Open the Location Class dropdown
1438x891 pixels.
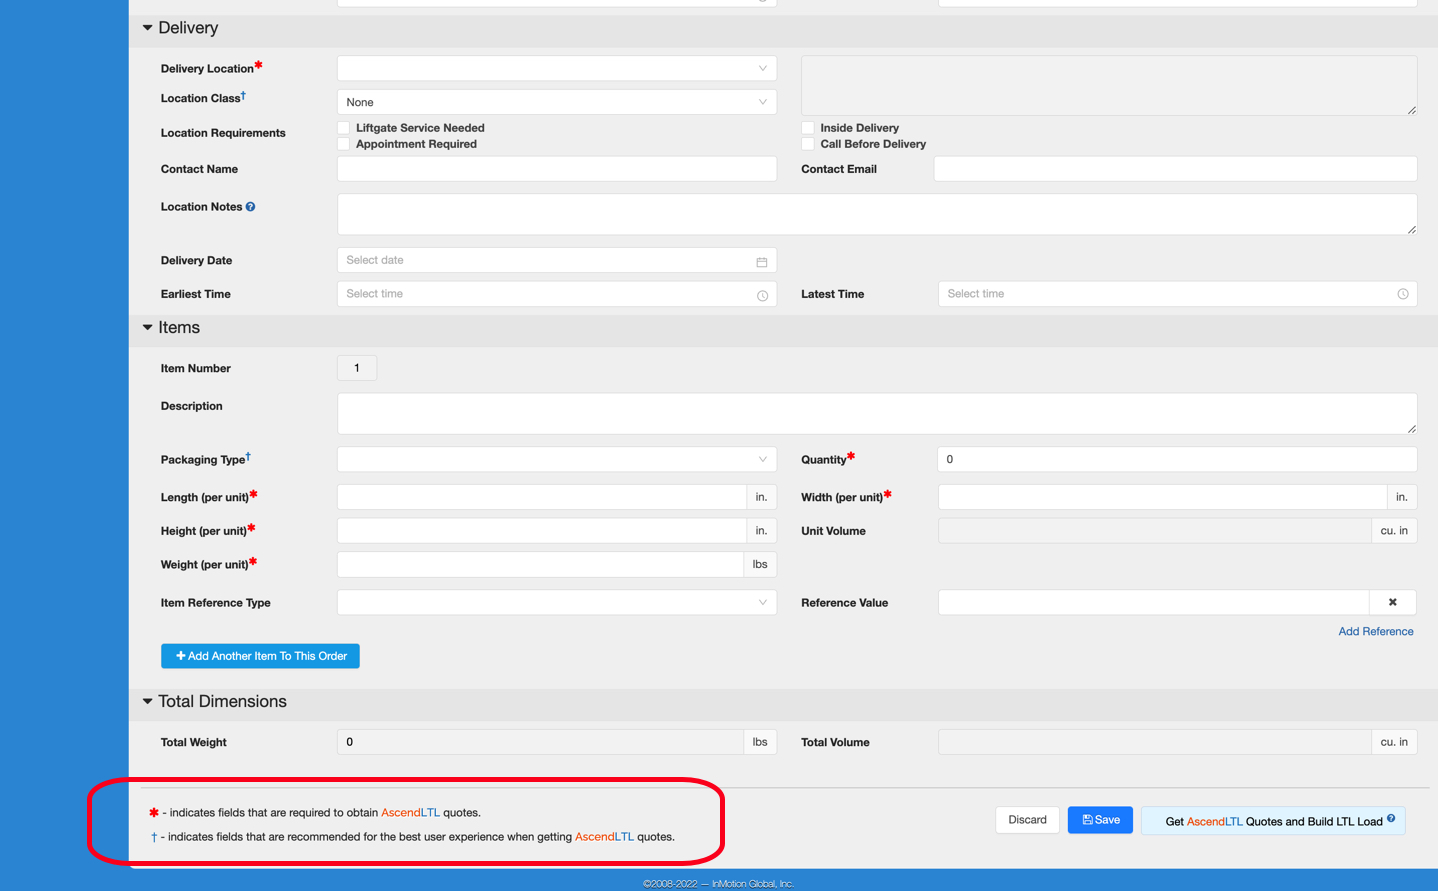556,102
